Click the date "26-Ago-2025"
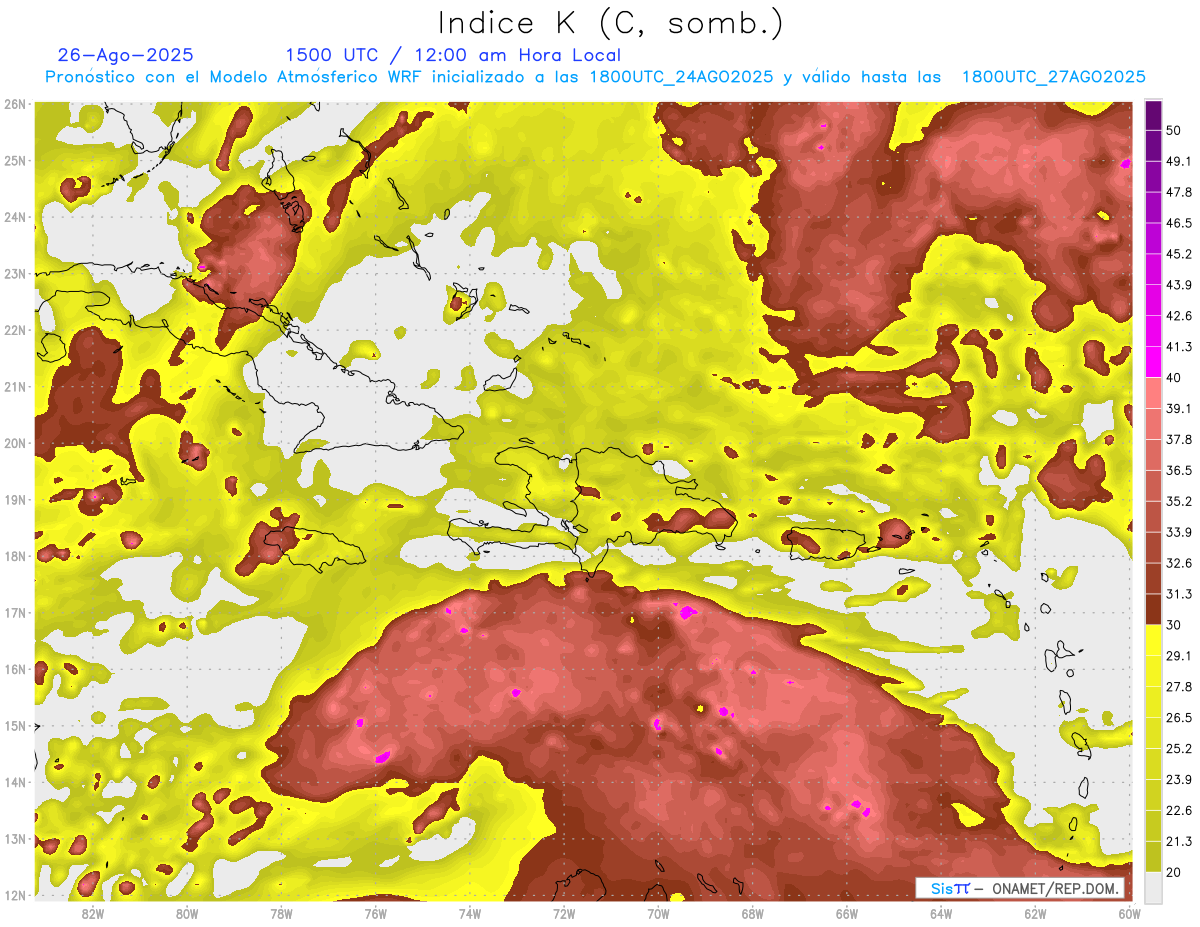Screen dimensions: 1200x927 point(126,55)
